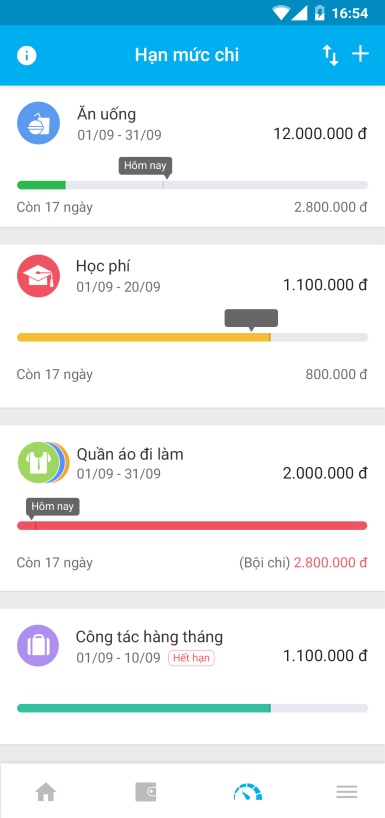Tap the Hạn mức chi header title
385x818 pixels.
pos(187,55)
